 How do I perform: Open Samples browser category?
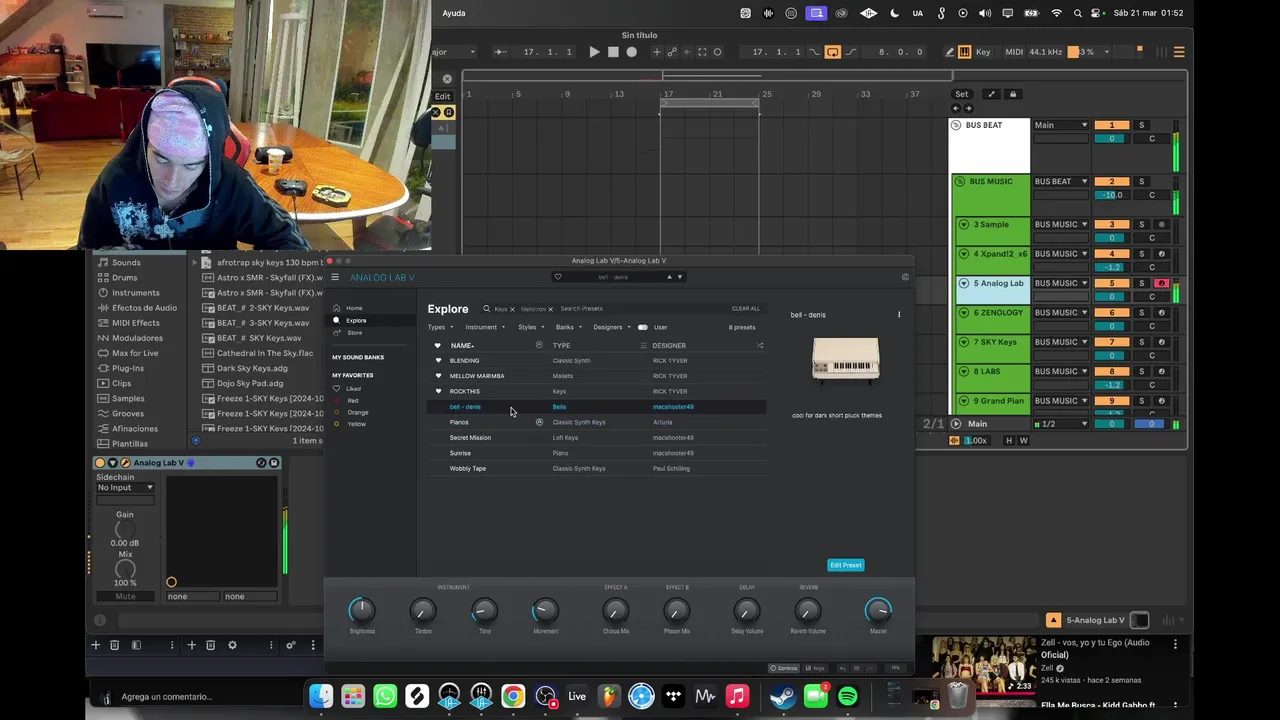[127, 398]
